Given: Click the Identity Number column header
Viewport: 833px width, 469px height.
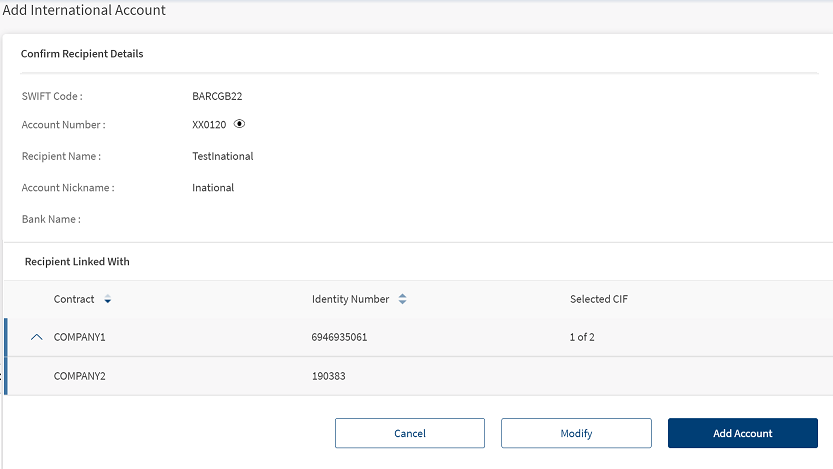Looking at the screenshot, I should pos(351,299).
